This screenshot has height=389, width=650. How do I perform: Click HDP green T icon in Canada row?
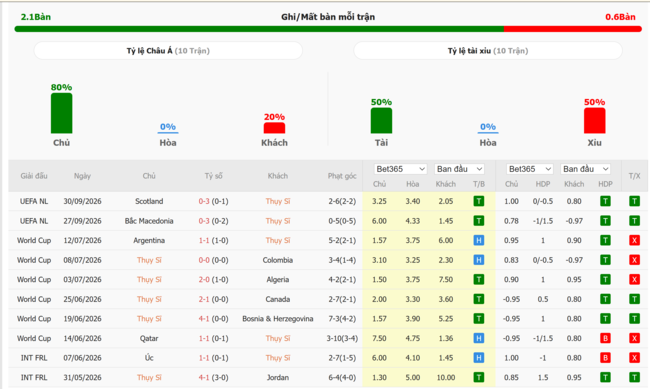pos(605,299)
